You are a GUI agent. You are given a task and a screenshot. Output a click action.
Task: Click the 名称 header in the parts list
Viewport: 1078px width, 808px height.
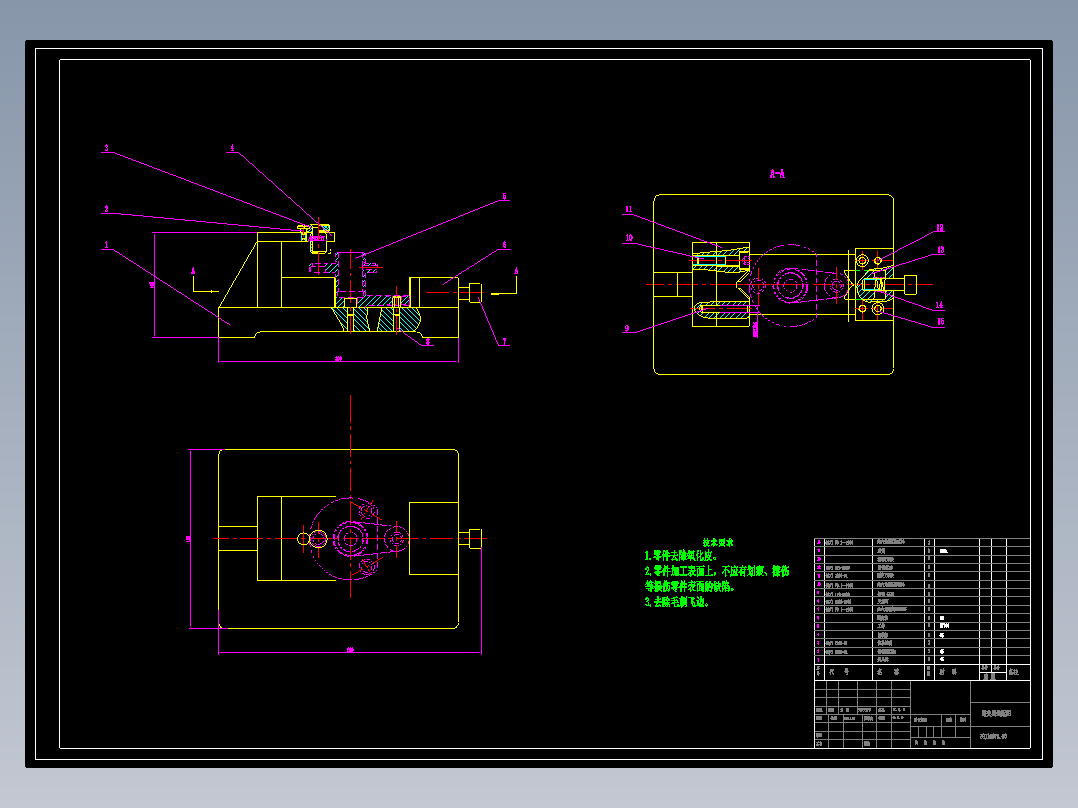click(x=888, y=672)
